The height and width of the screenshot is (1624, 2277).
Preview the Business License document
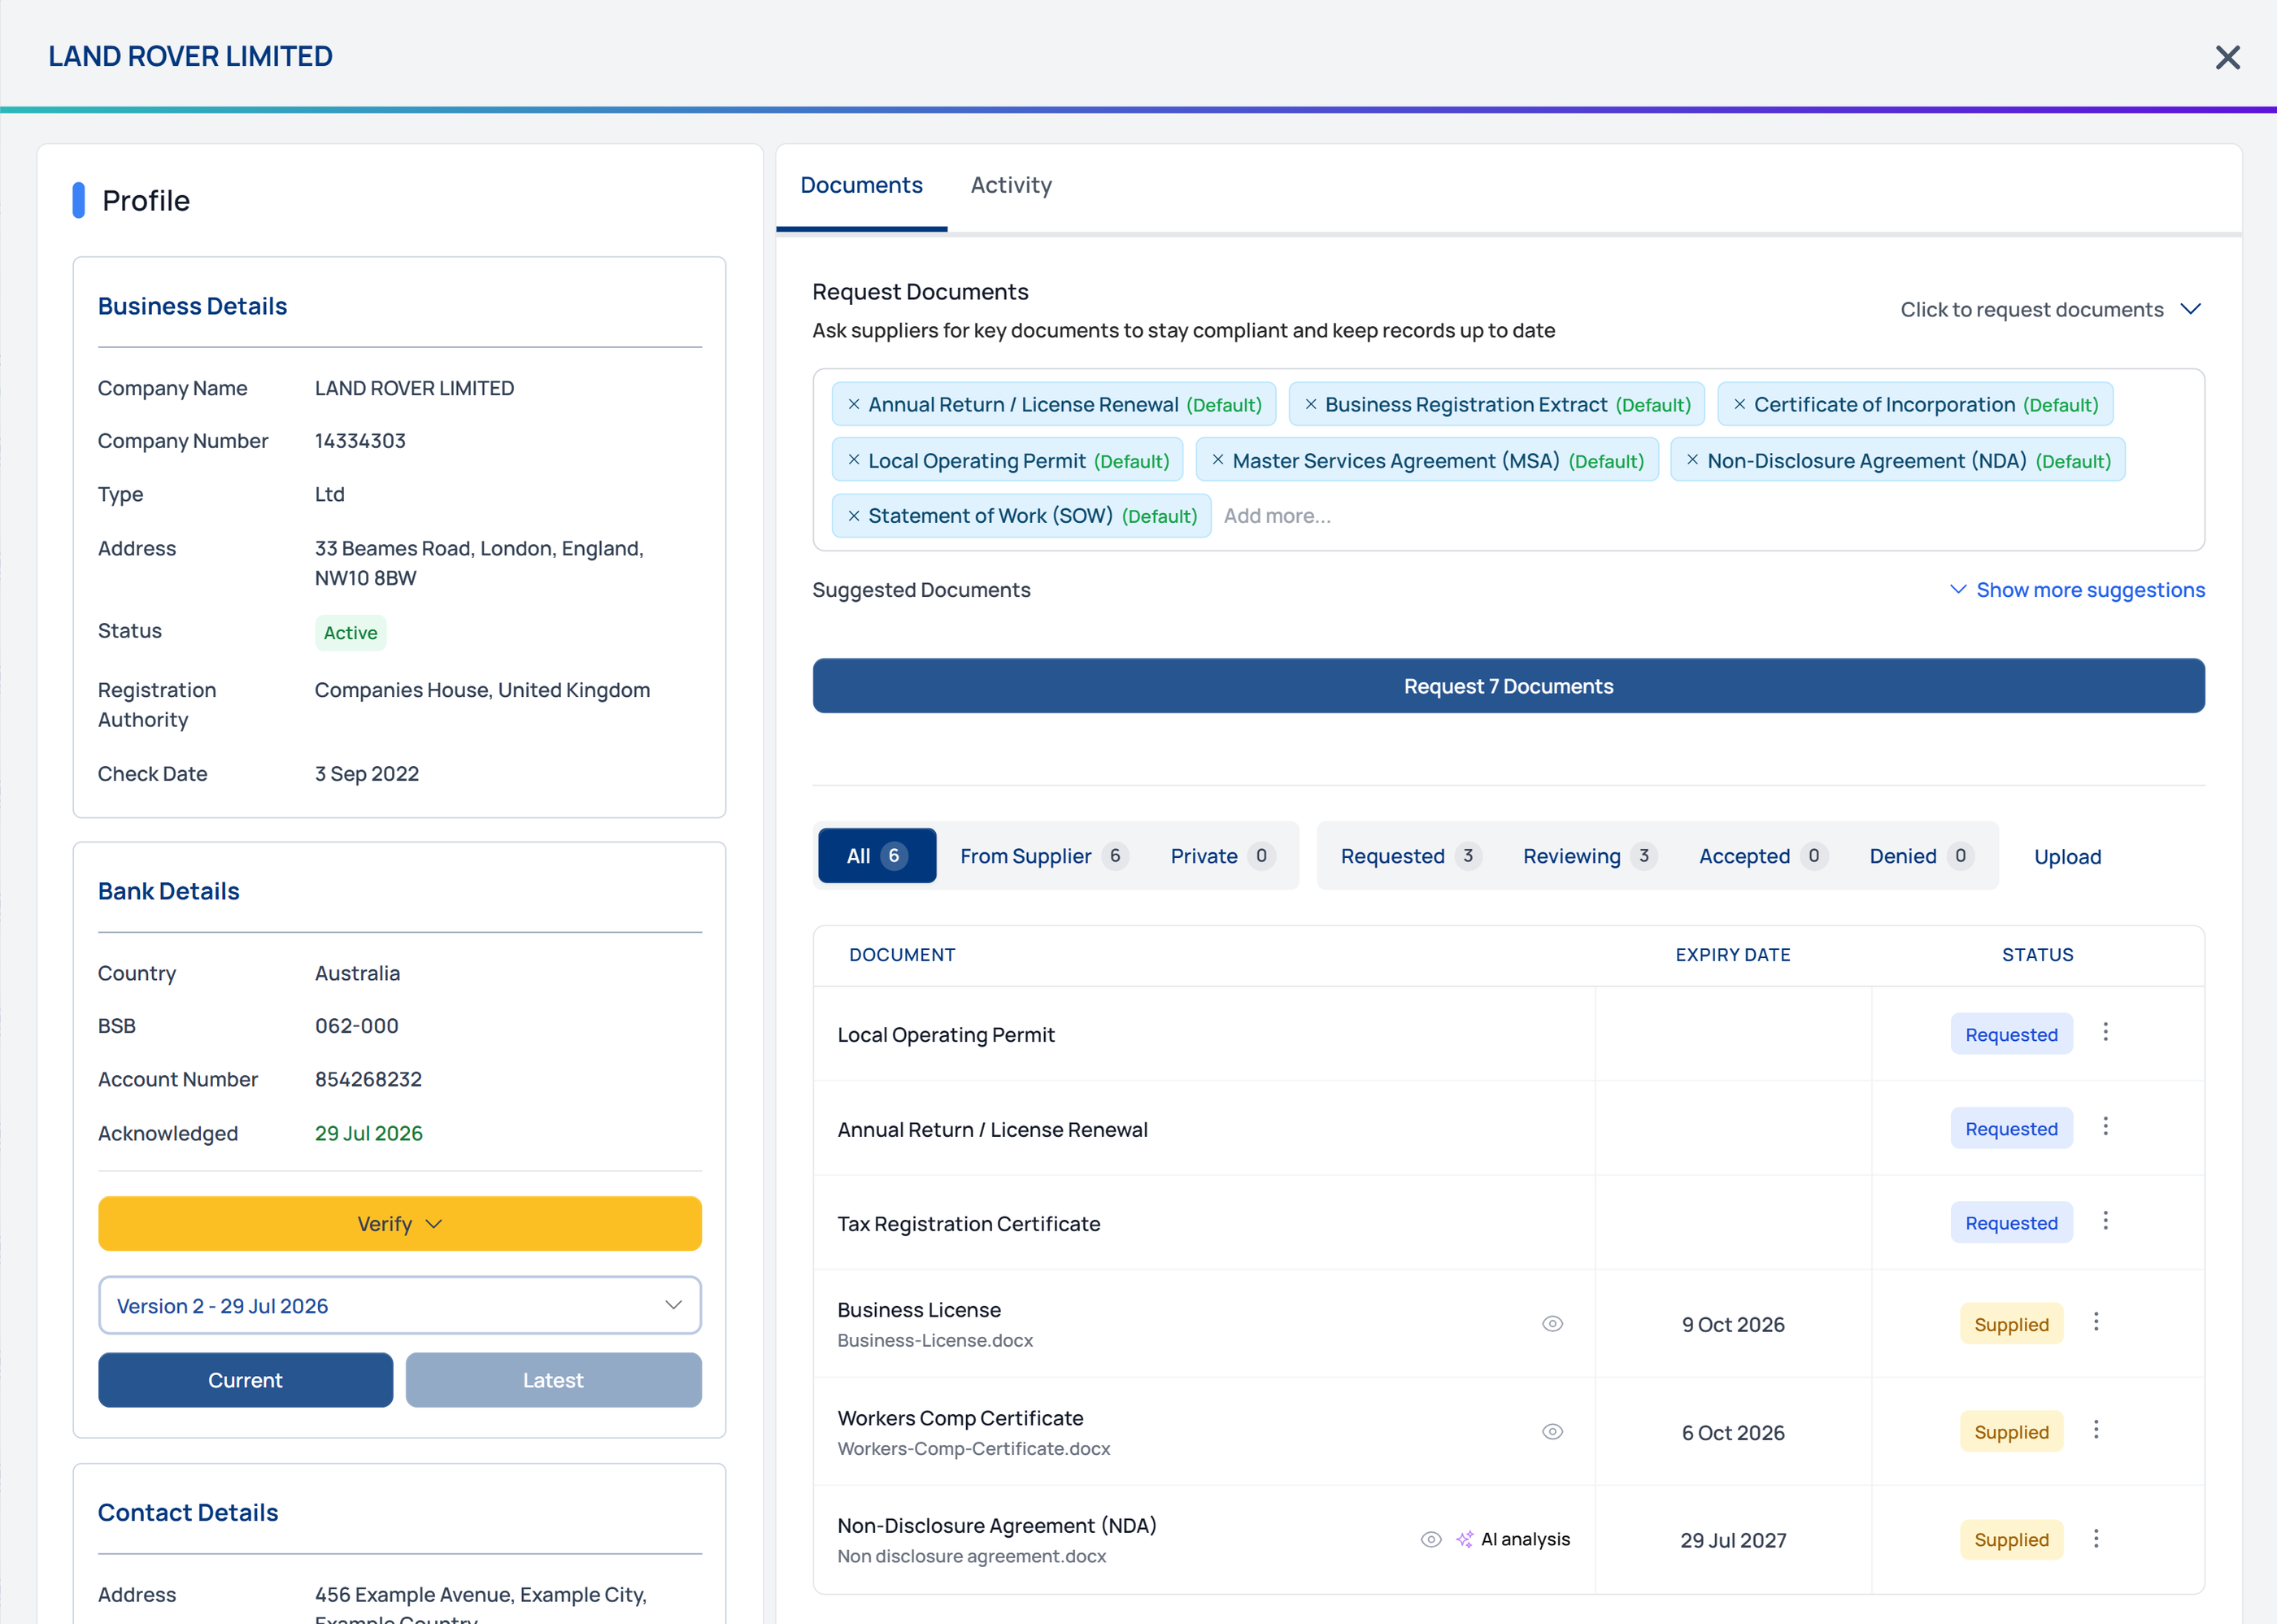click(1552, 1324)
